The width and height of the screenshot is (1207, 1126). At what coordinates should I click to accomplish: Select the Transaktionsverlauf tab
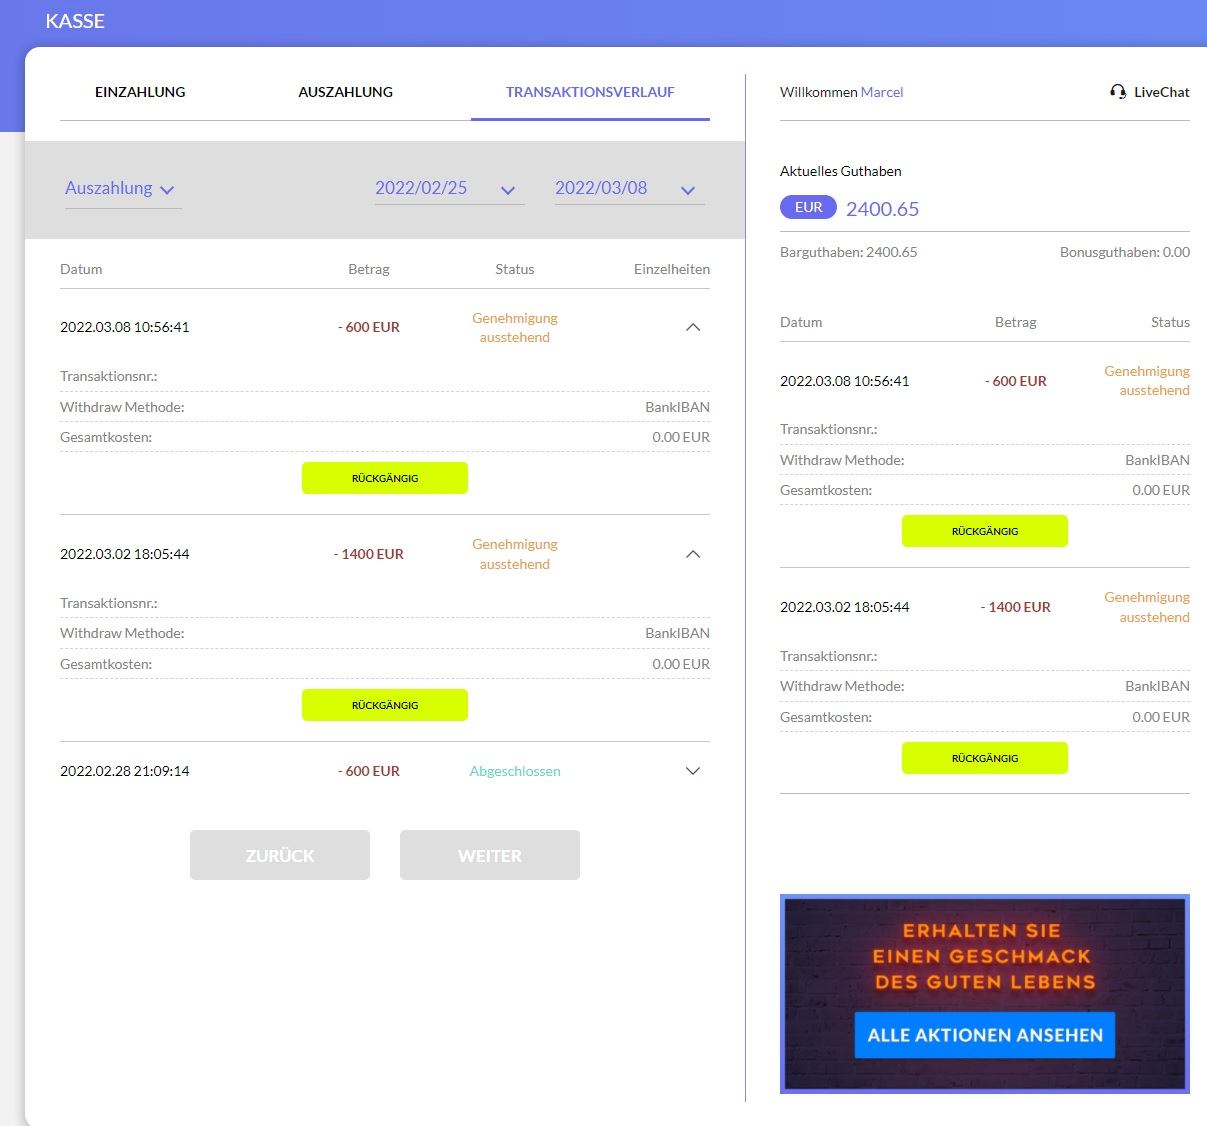click(590, 92)
